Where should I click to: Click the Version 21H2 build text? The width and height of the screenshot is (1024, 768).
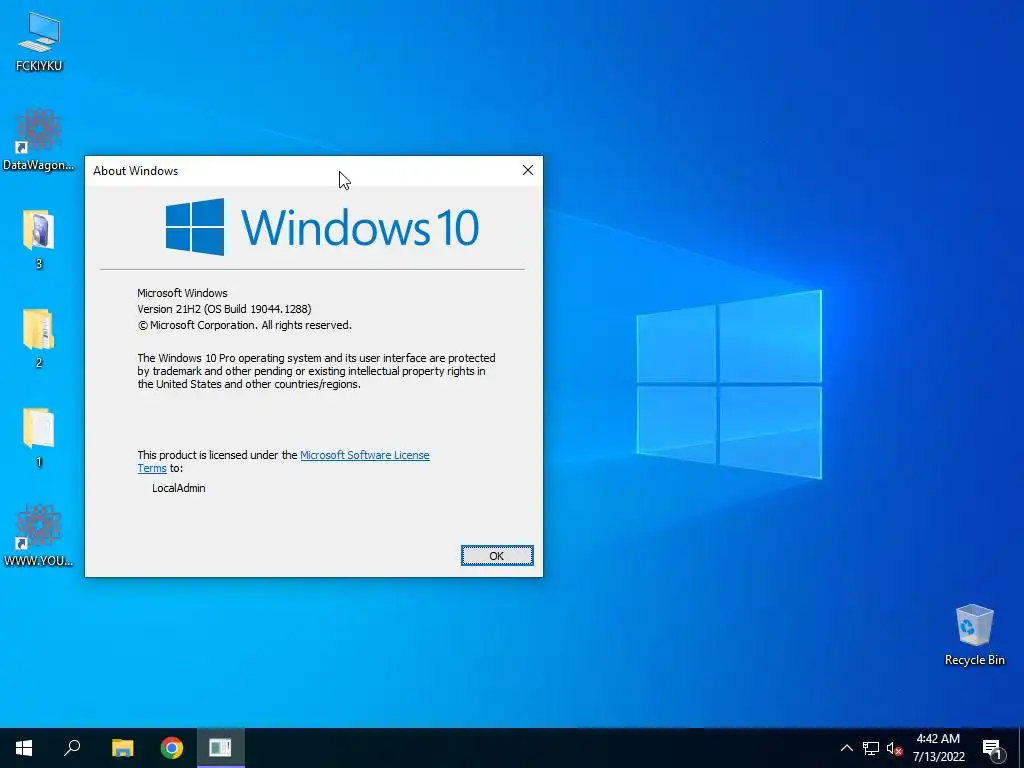[224, 309]
